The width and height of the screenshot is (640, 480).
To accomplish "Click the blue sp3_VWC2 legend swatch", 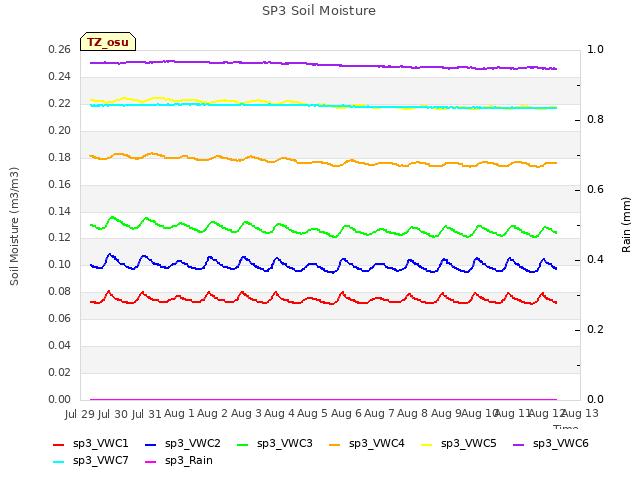I will tap(151, 445).
